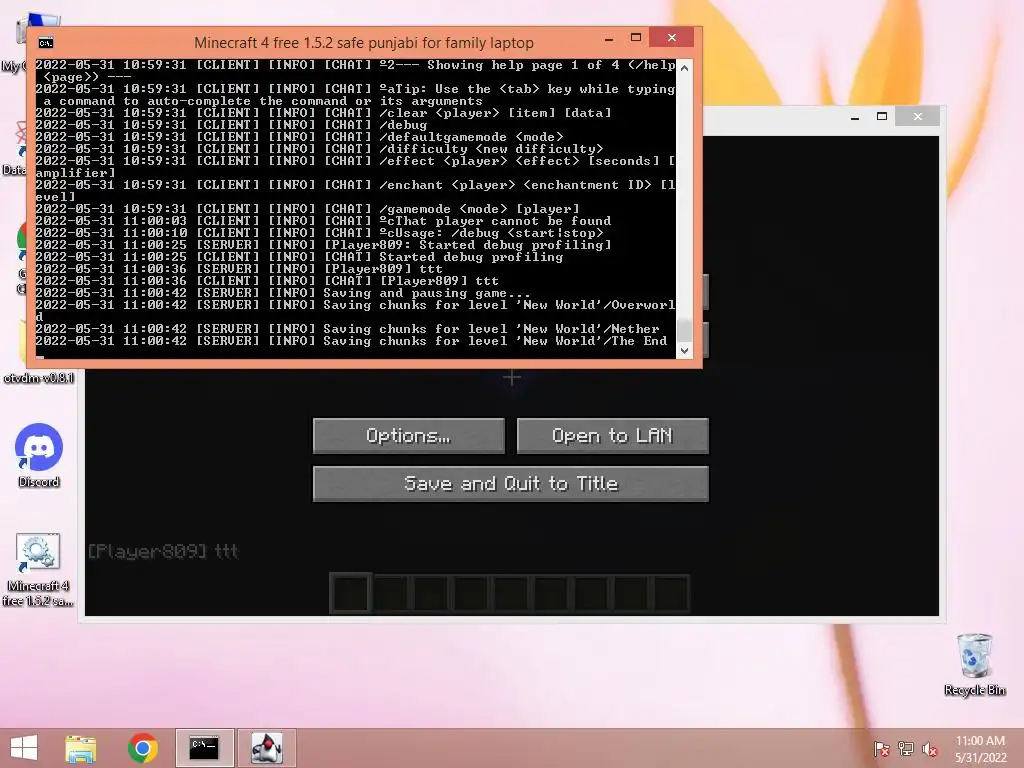The width and height of the screenshot is (1024, 768).
Task: Open the Discord desktop shortcut
Action: click(39, 456)
